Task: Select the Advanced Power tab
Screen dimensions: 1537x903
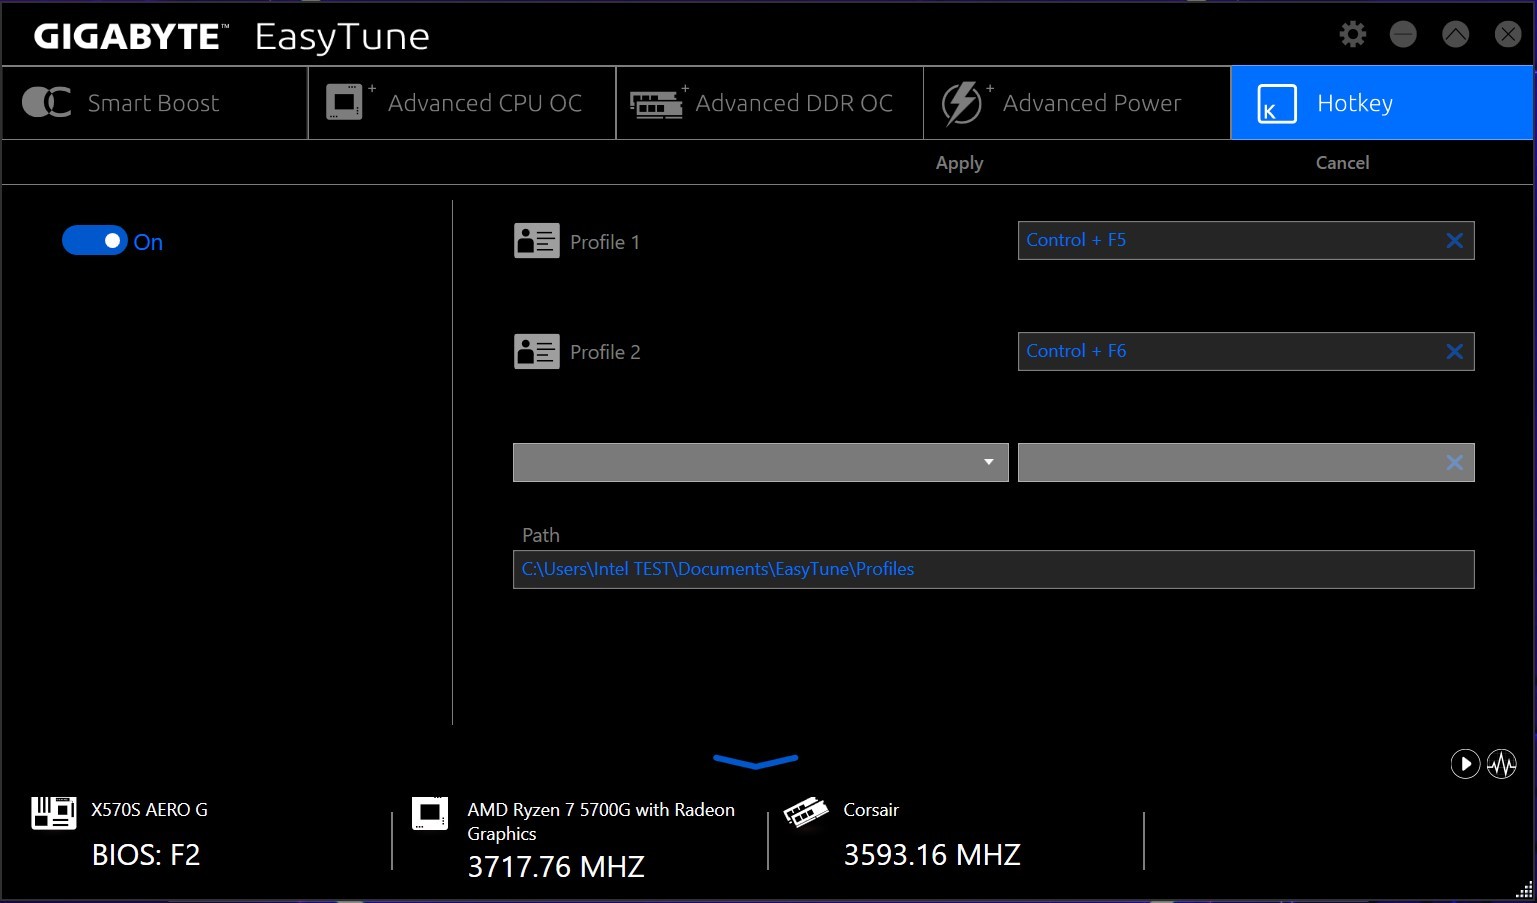Action: [x=1077, y=103]
